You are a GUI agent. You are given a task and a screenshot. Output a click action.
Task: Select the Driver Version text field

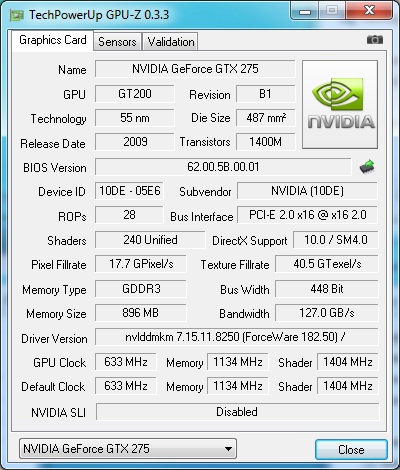pyautogui.click(x=237, y=337)
